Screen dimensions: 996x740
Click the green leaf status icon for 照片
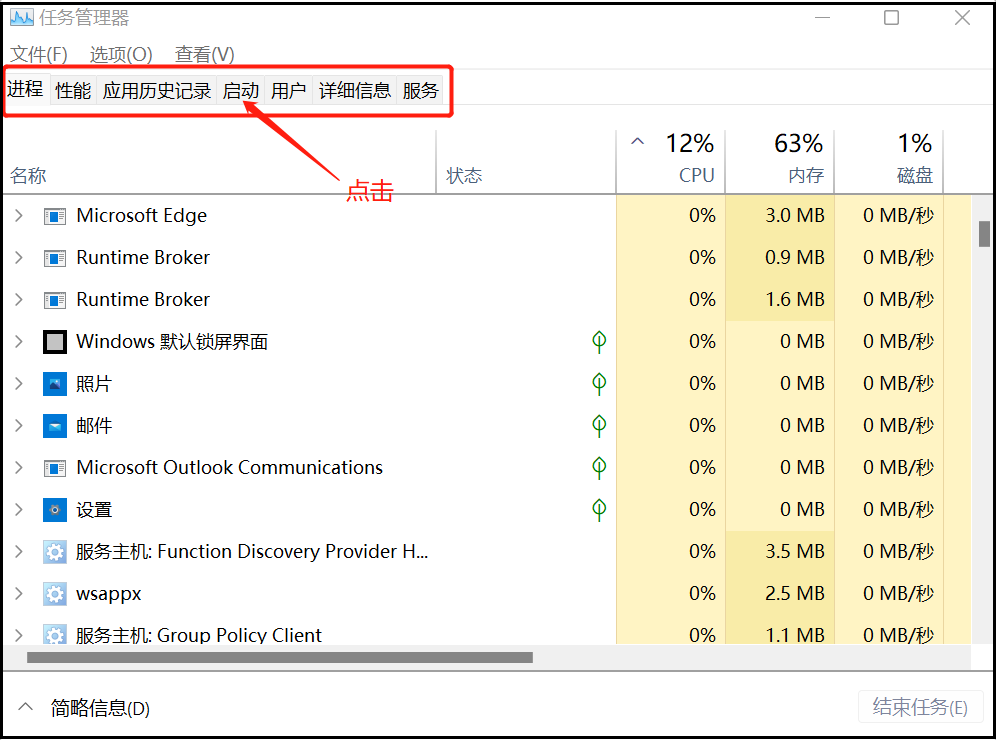[x=599, y=384]
